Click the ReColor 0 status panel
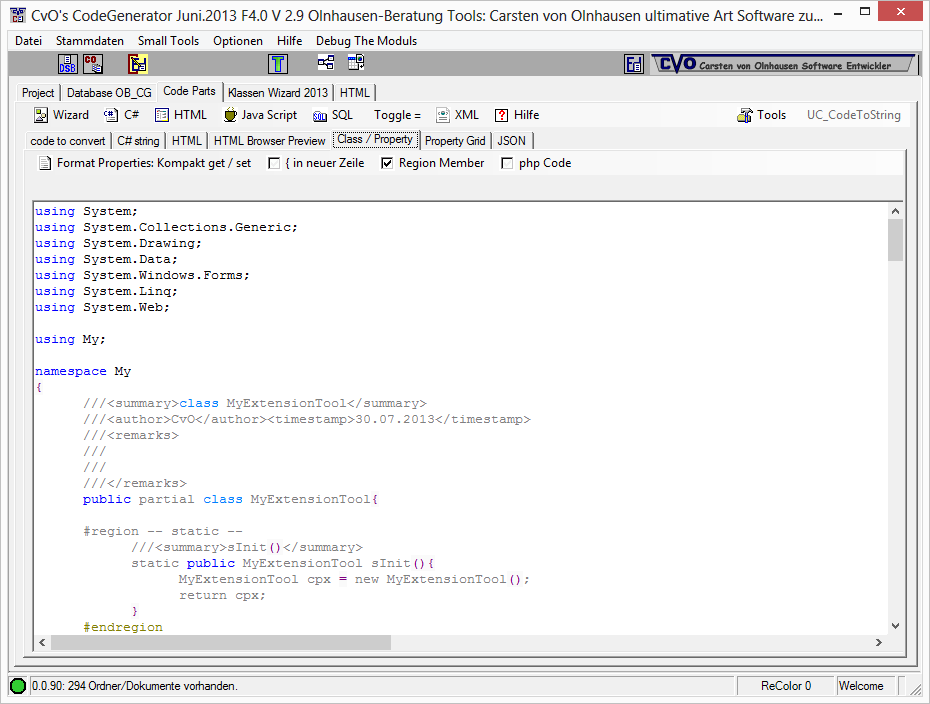 [x=786, y=686]
